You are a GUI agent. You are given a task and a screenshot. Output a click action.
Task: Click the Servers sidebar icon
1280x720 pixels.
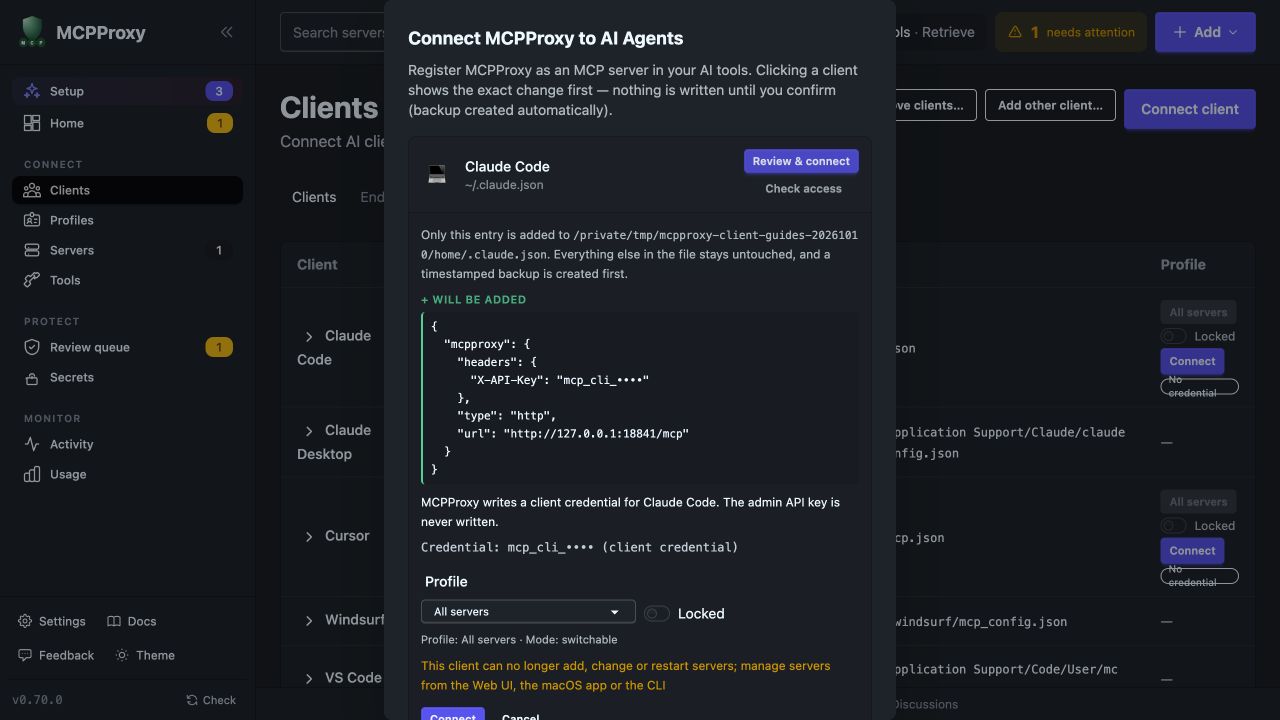point(32,250)
